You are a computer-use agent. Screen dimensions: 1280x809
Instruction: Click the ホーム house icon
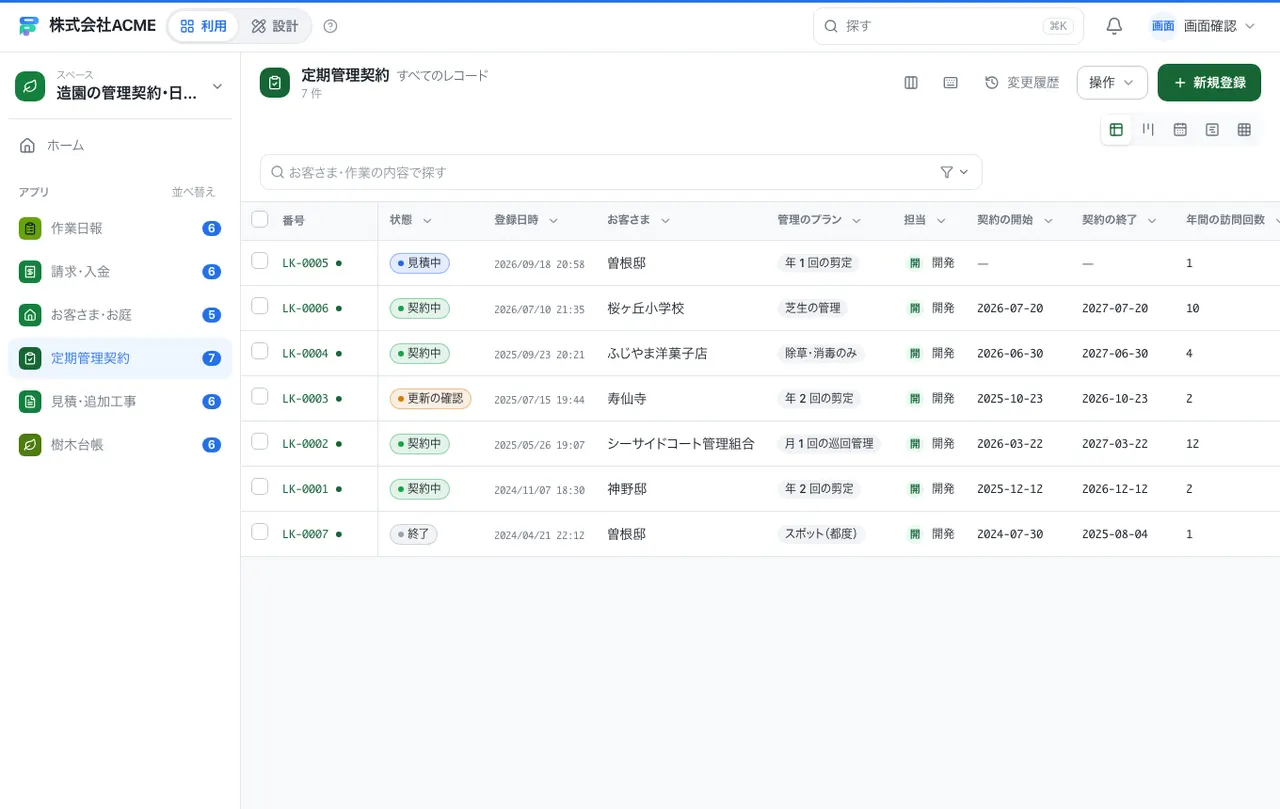pos(28,146)
